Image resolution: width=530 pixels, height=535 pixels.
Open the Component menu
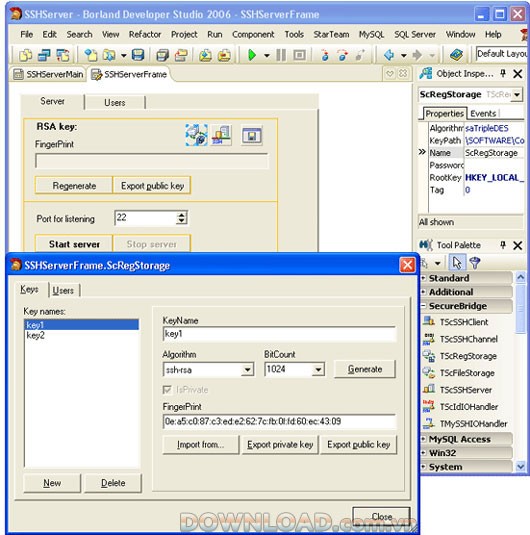click(x=253, y=34)
